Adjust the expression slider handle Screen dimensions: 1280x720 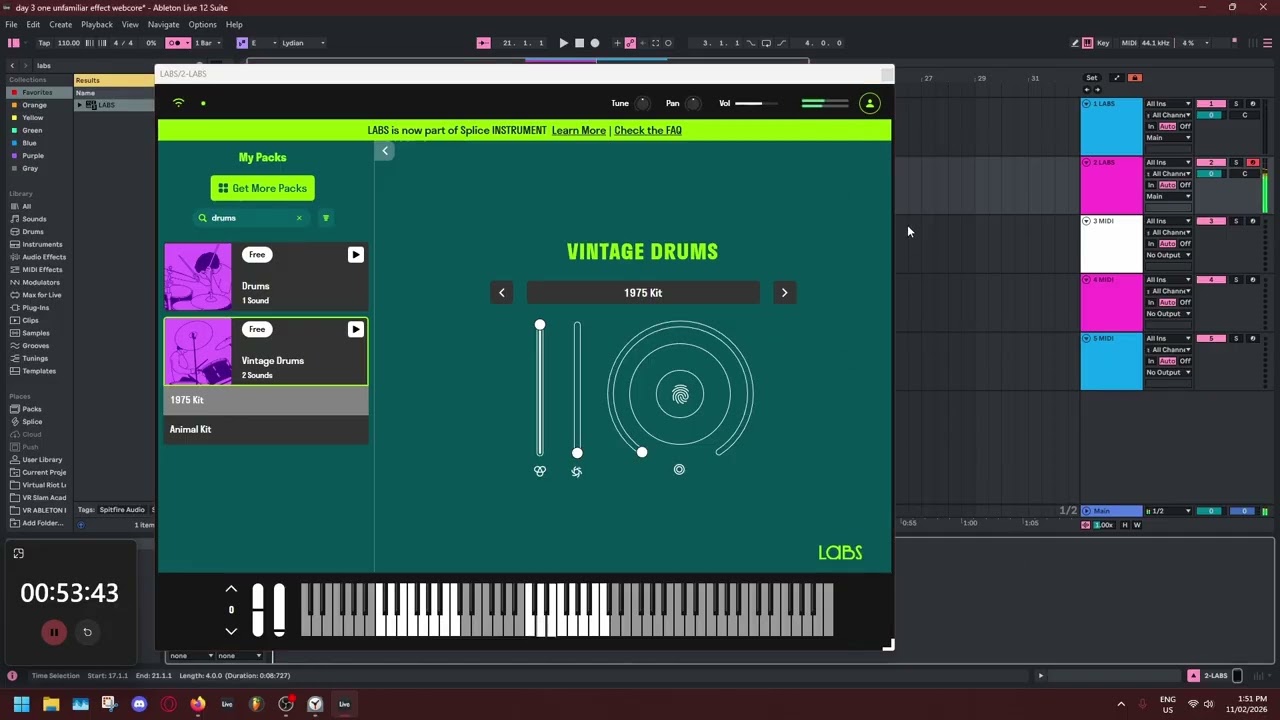point(540,325)
